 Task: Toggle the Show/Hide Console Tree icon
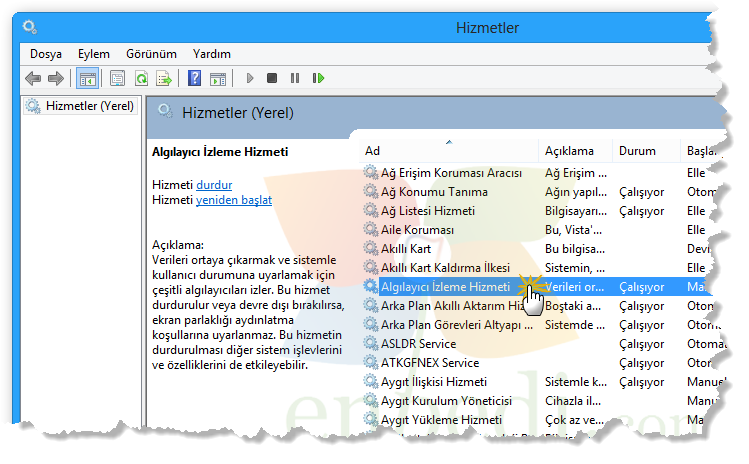(87, 78)
